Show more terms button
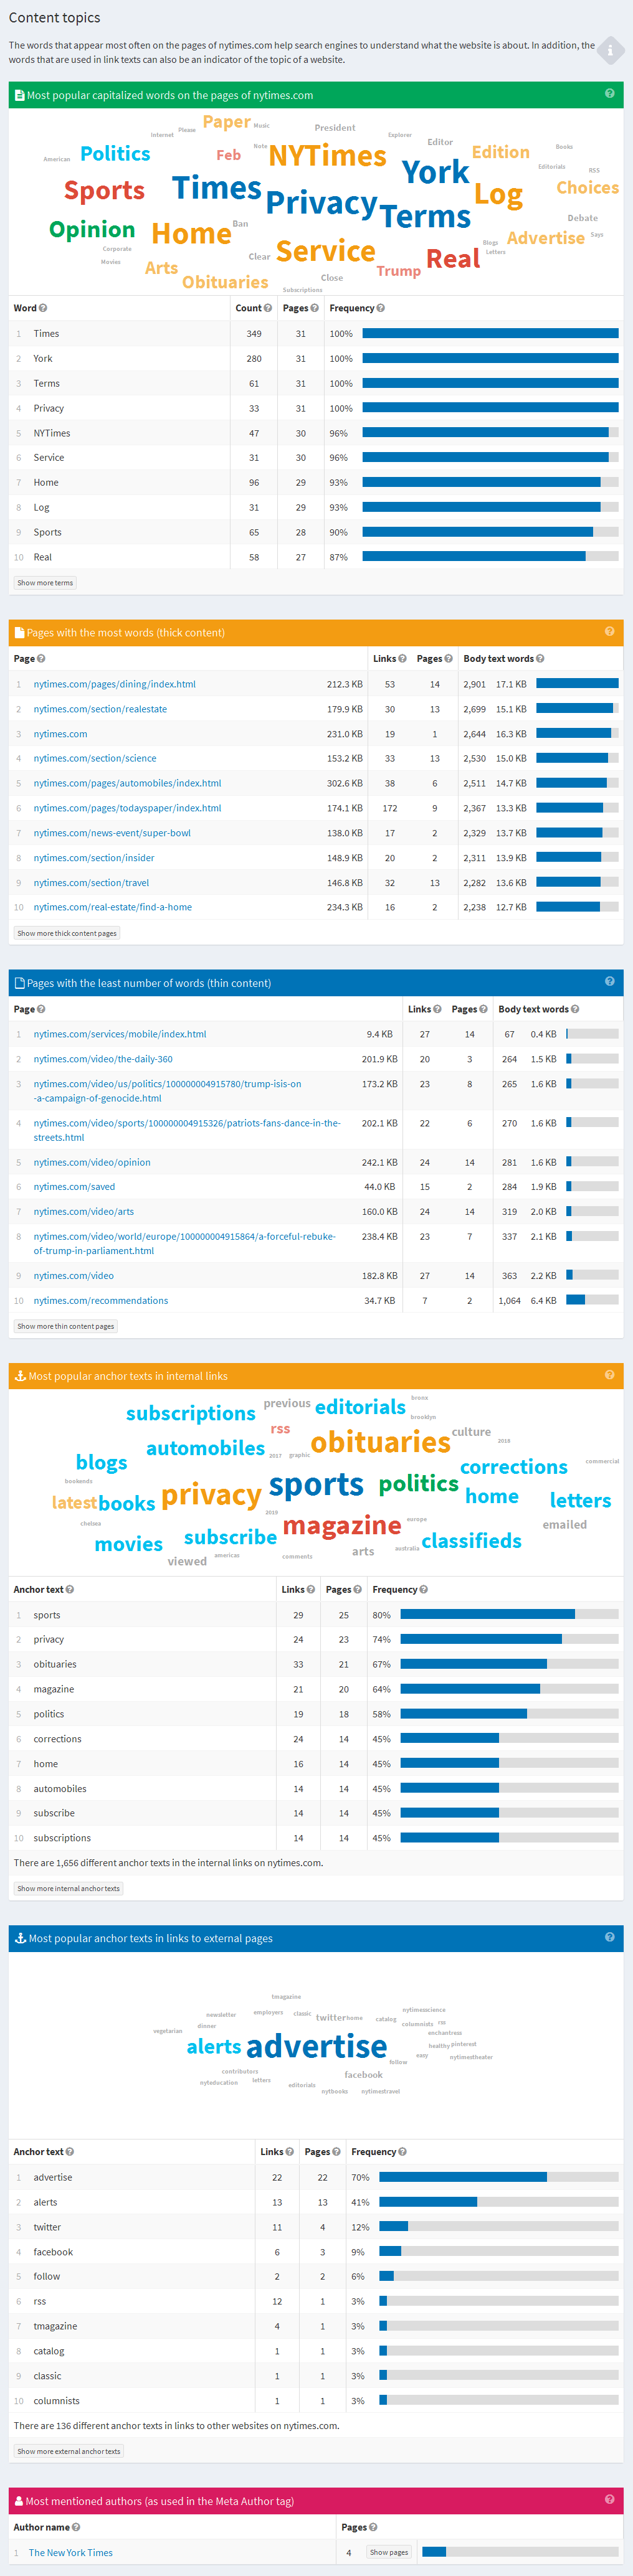This screenshot has height=2576, width=633. pyautogui.click(x=45, y=582)
